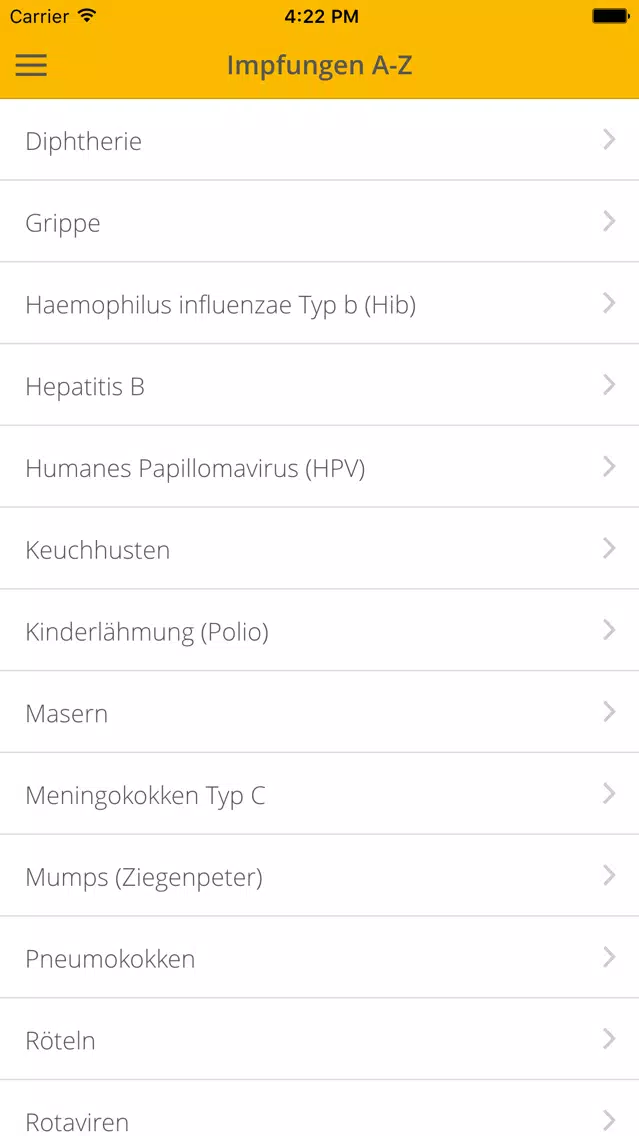The width and height of the screenshot is (639, 1136).
Task: Tap chevron for Mumps (Ziegenpeter)
Action: (x=609, y=876)
